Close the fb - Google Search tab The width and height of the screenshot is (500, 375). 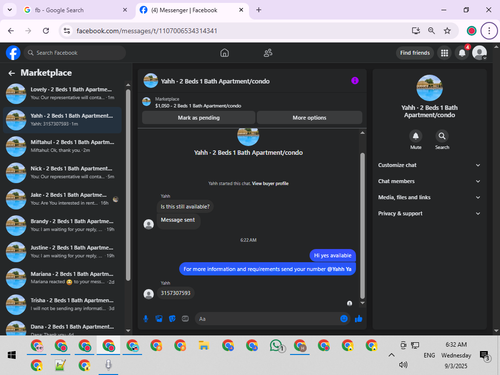click(125, 10)
